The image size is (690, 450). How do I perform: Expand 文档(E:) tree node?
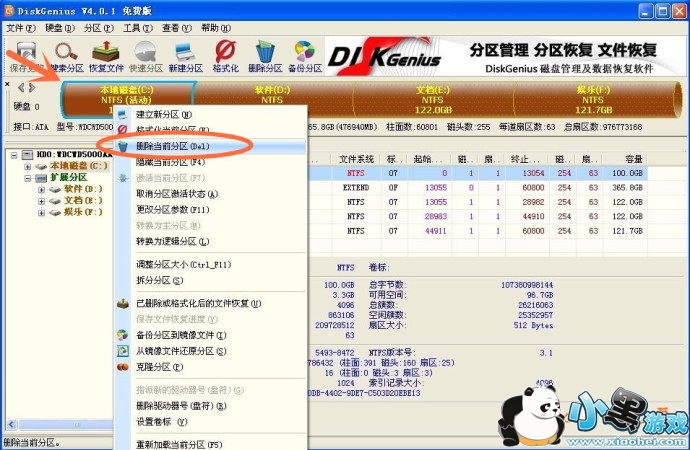41,201
